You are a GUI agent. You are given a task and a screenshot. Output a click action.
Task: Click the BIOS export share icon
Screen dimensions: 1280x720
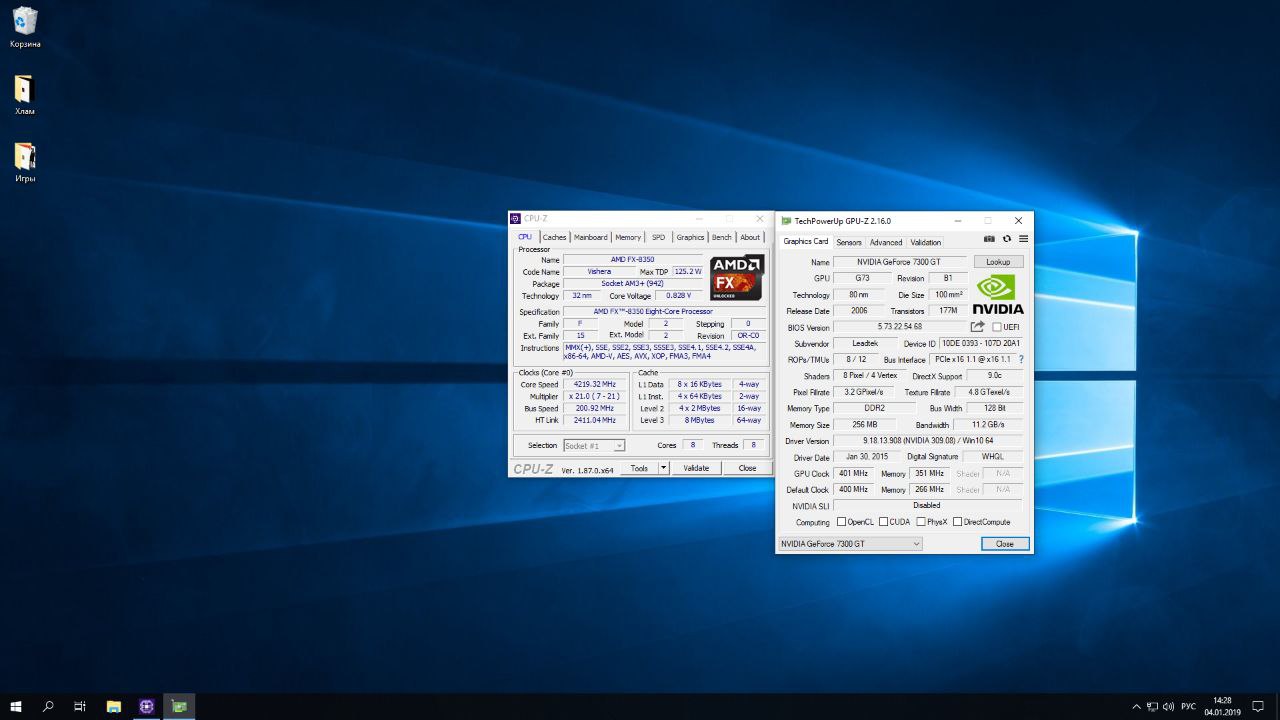977,327
